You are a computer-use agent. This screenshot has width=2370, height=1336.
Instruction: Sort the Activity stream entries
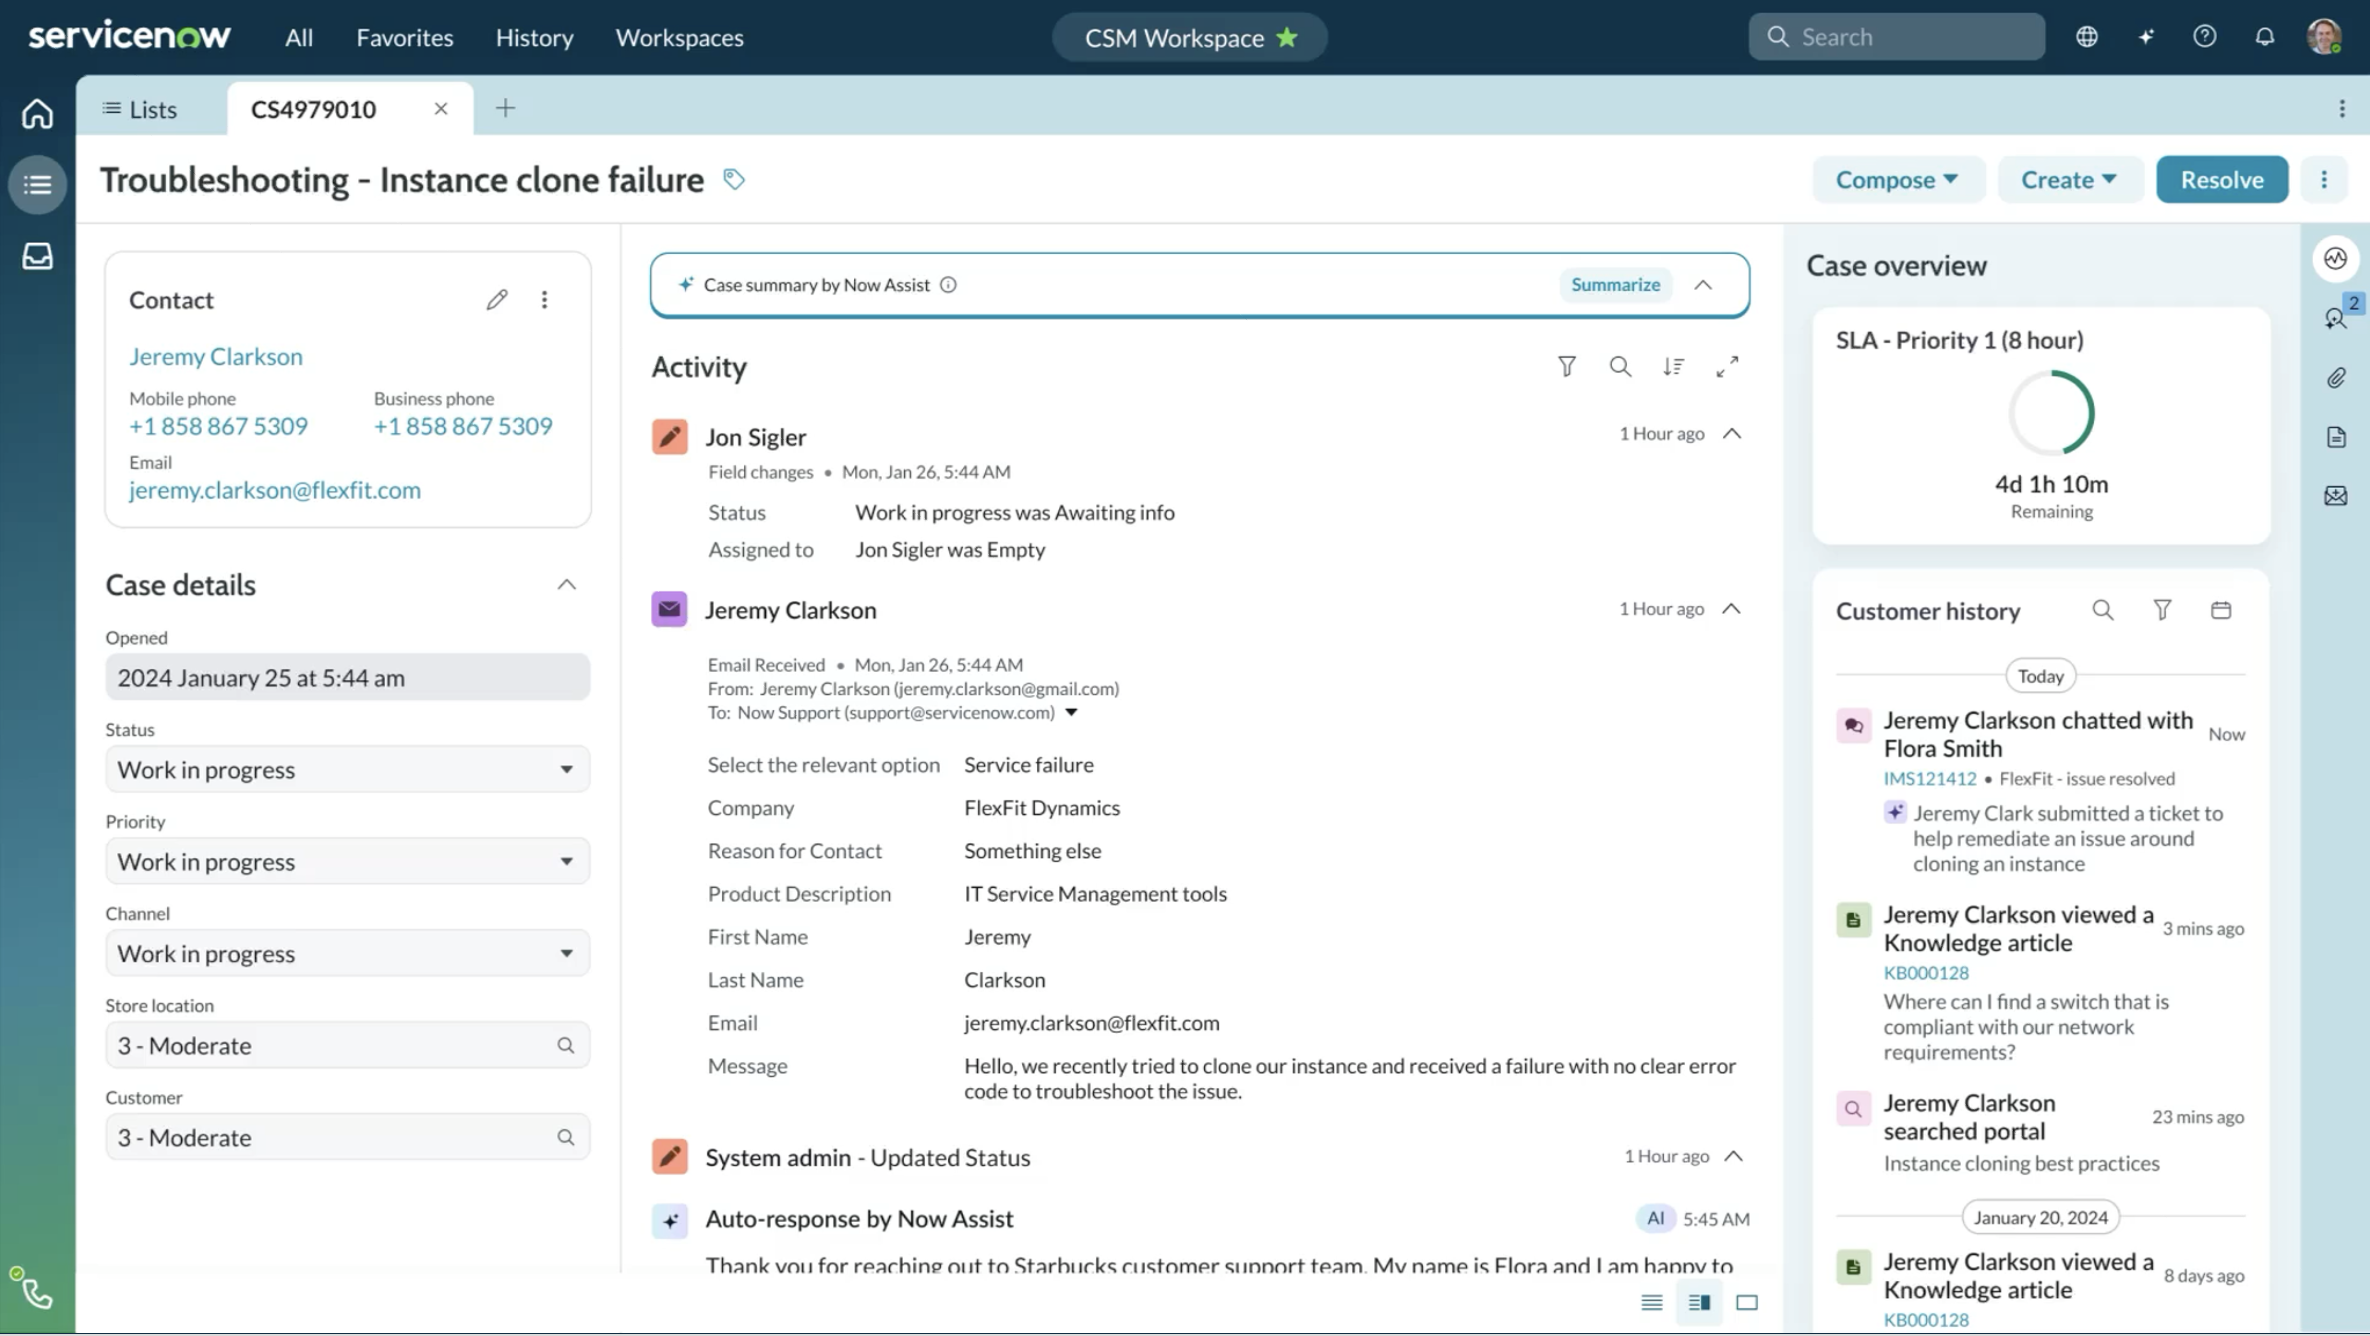[1673, 367]
